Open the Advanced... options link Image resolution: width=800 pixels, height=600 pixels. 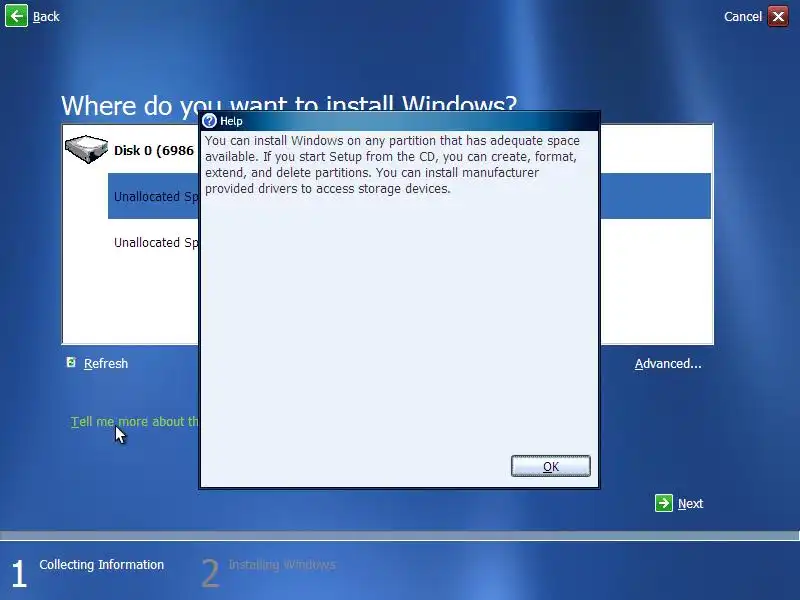(668, 364)
